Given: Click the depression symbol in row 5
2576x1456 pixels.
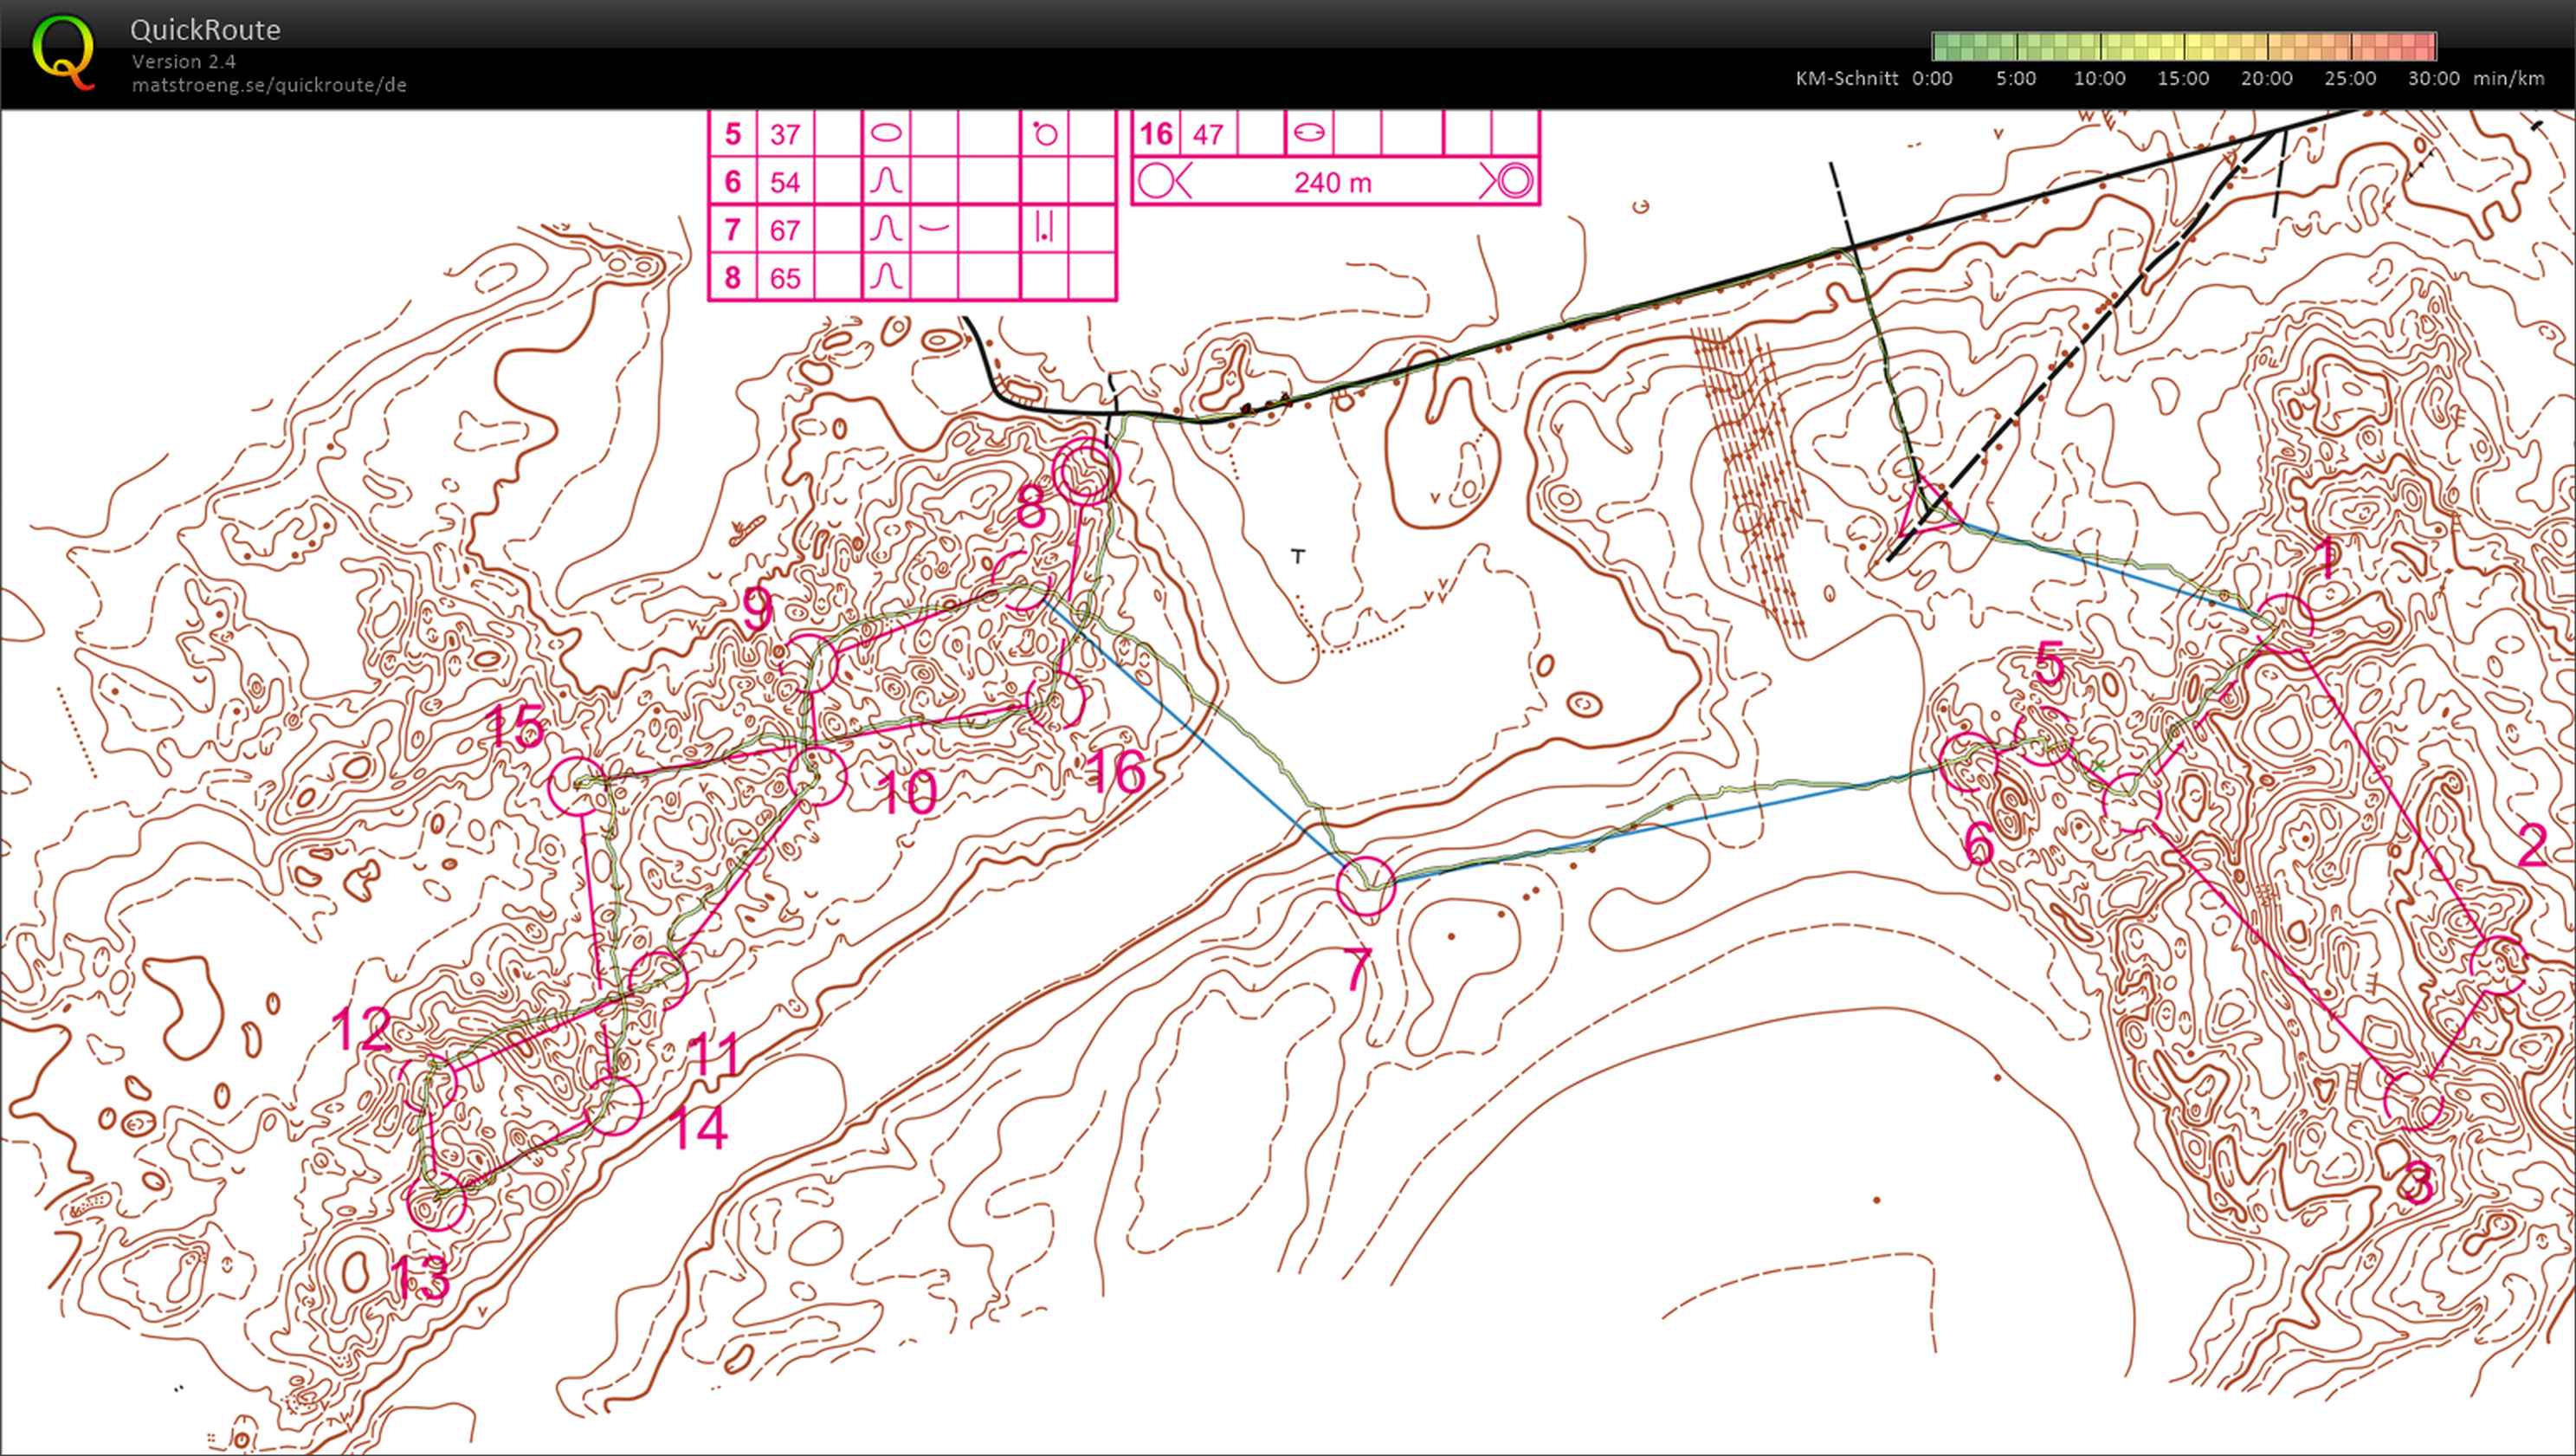Looking at the screenshot, I should point(886,133).
